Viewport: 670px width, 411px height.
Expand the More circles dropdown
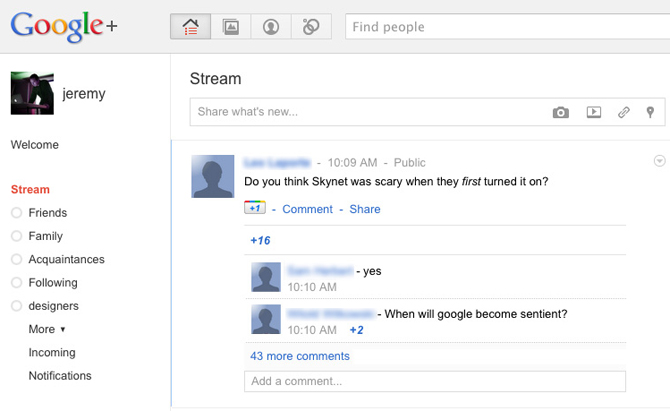tap(47, 329)
